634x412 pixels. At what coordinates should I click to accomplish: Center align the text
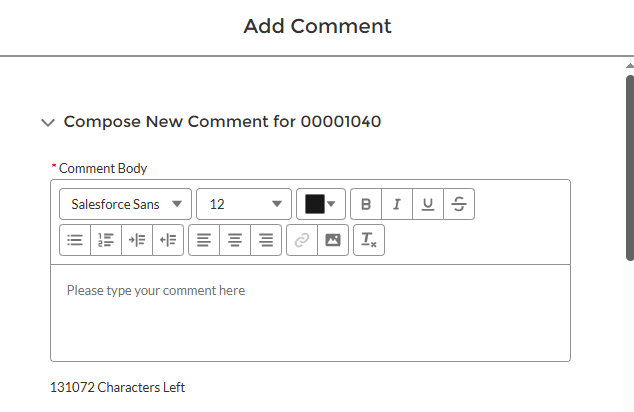[235, 240]
